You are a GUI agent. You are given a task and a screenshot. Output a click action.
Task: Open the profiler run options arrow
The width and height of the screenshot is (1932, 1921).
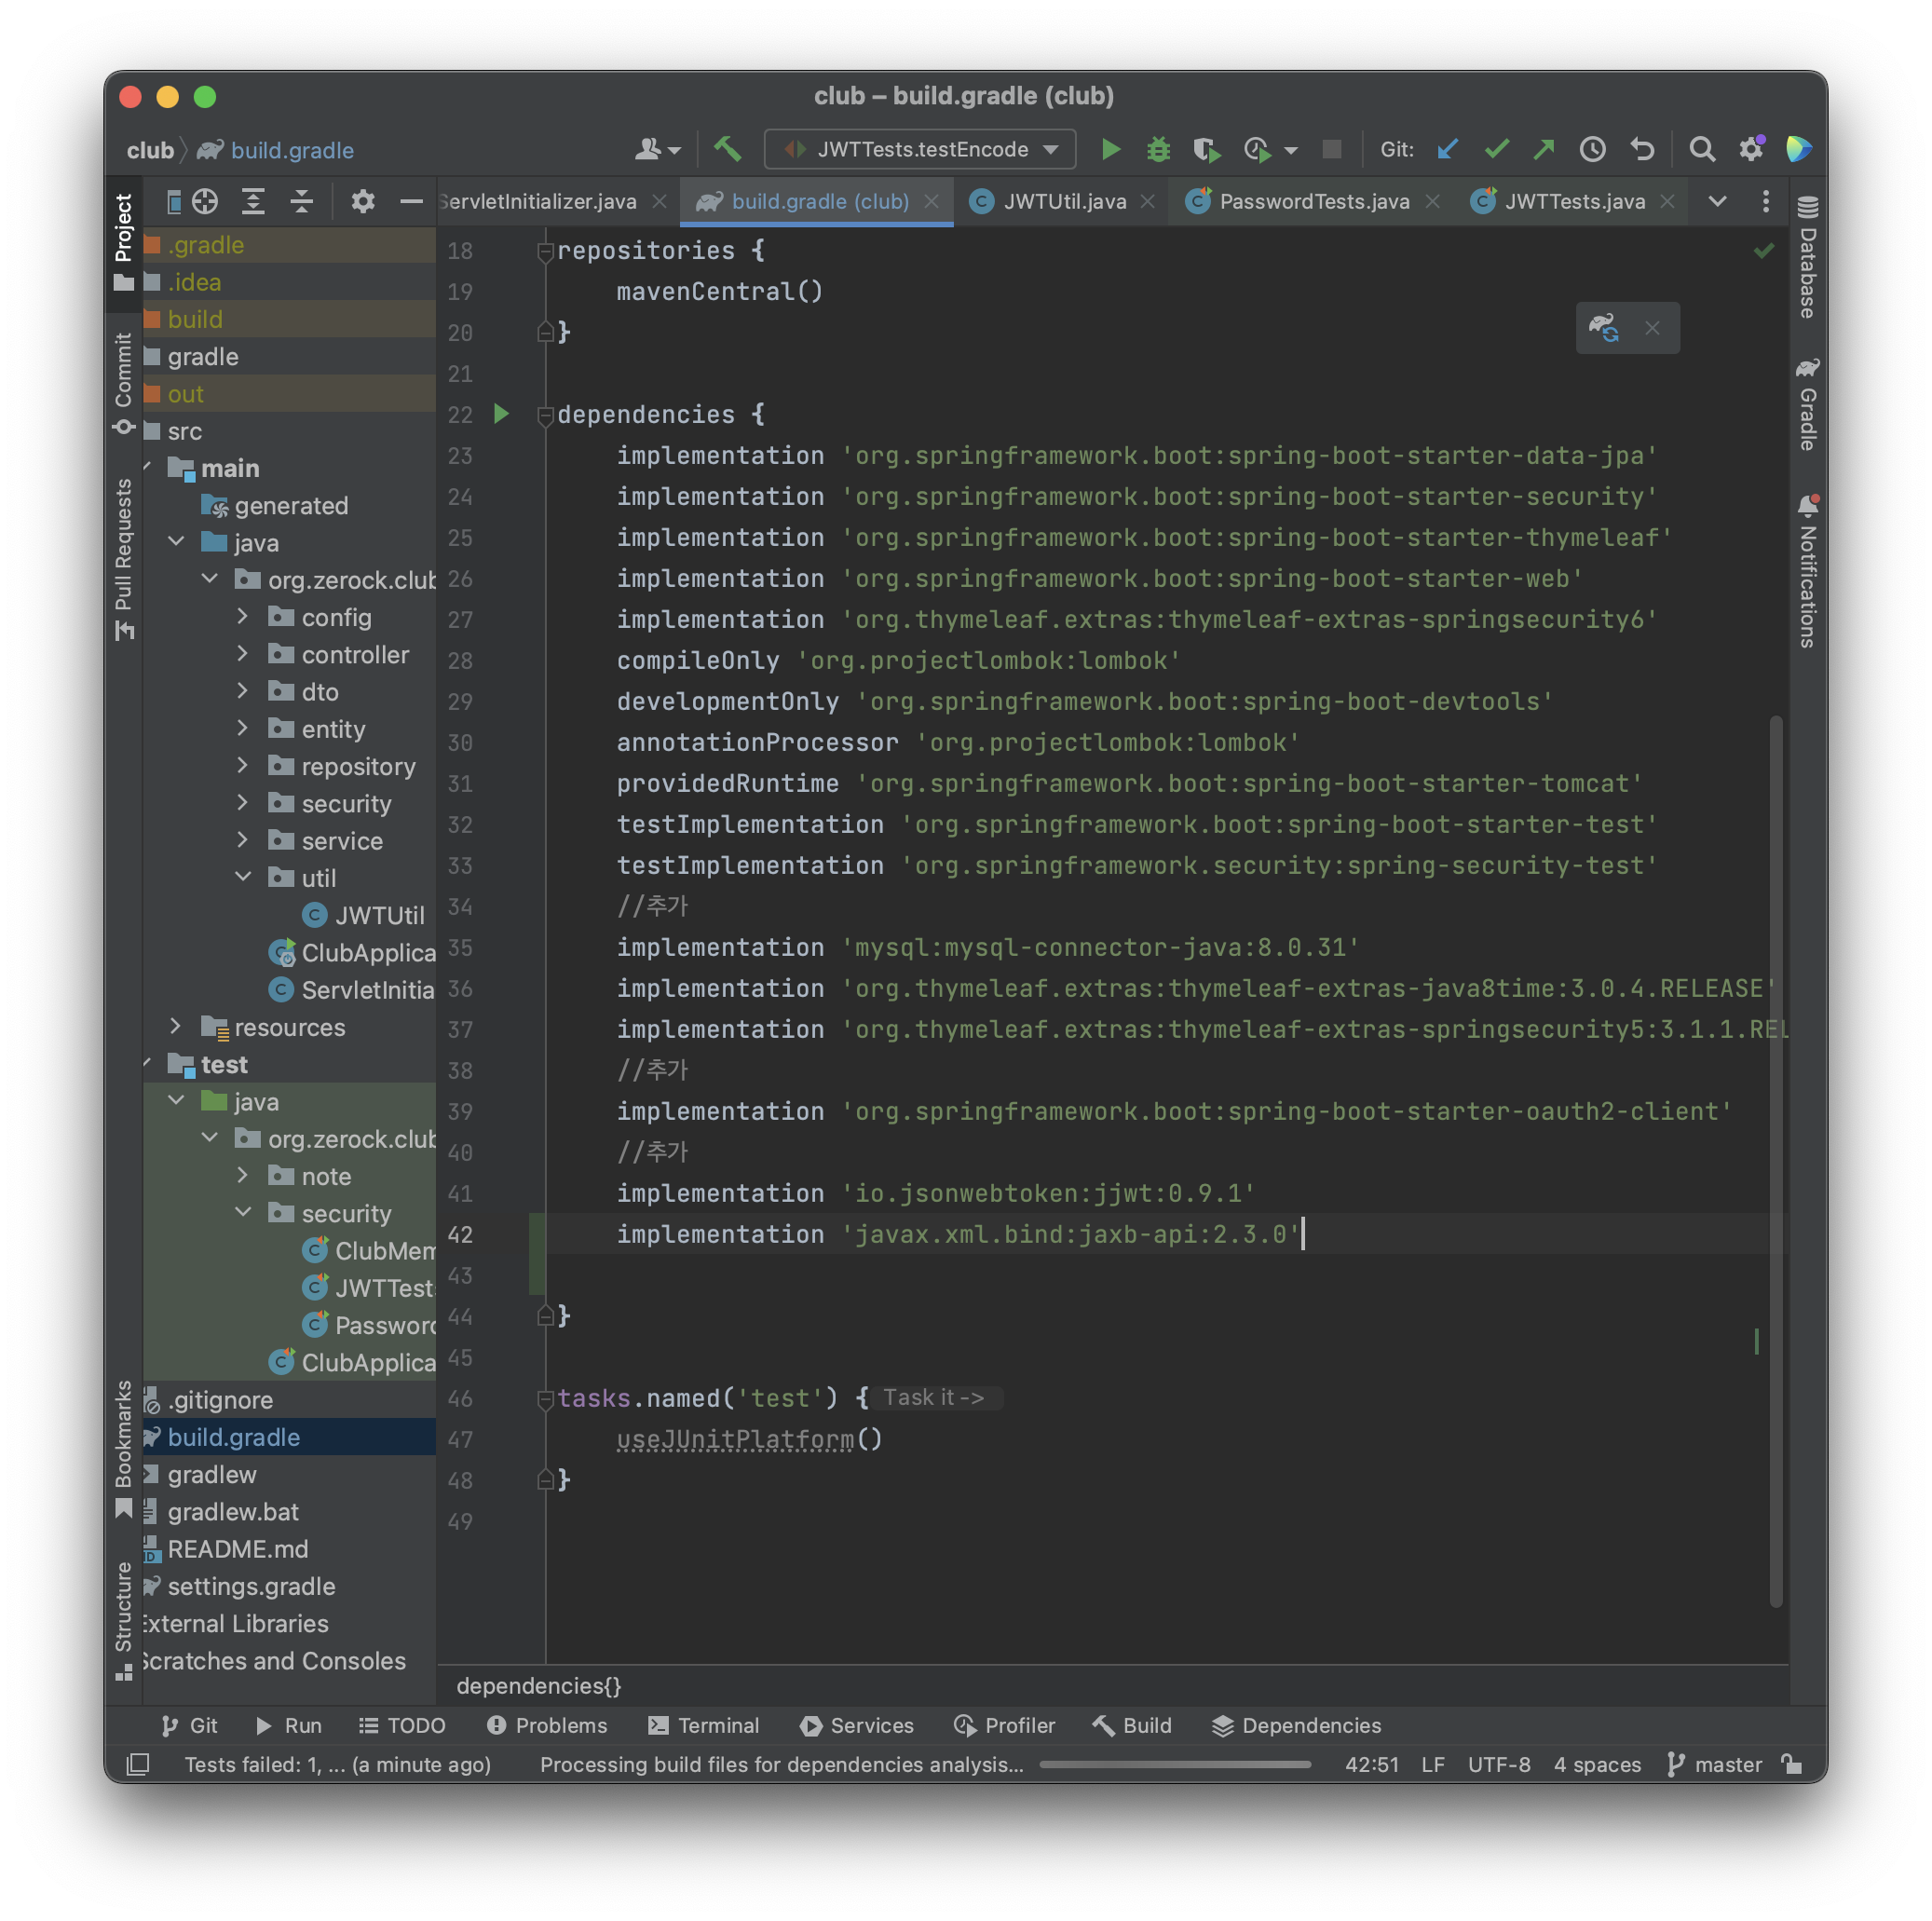coord(1291,151)
